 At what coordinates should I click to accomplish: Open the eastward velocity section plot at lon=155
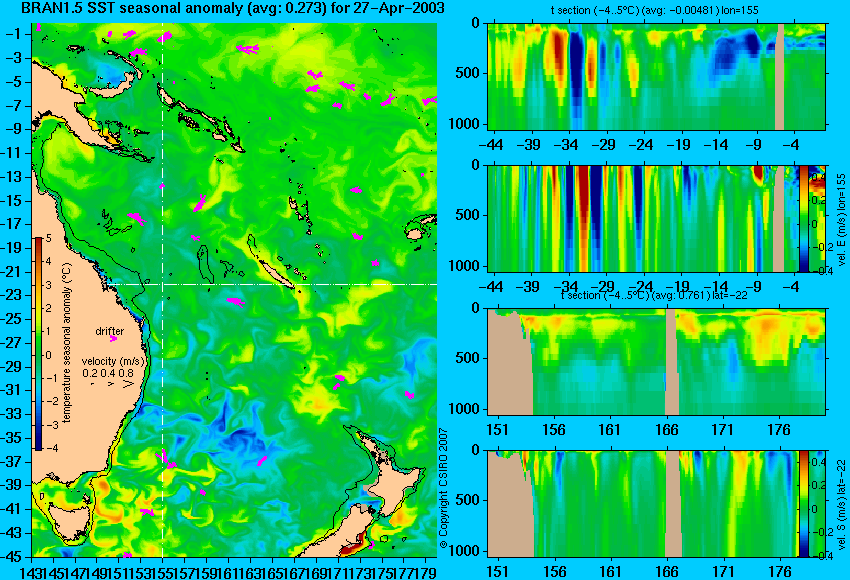(643, 219)
